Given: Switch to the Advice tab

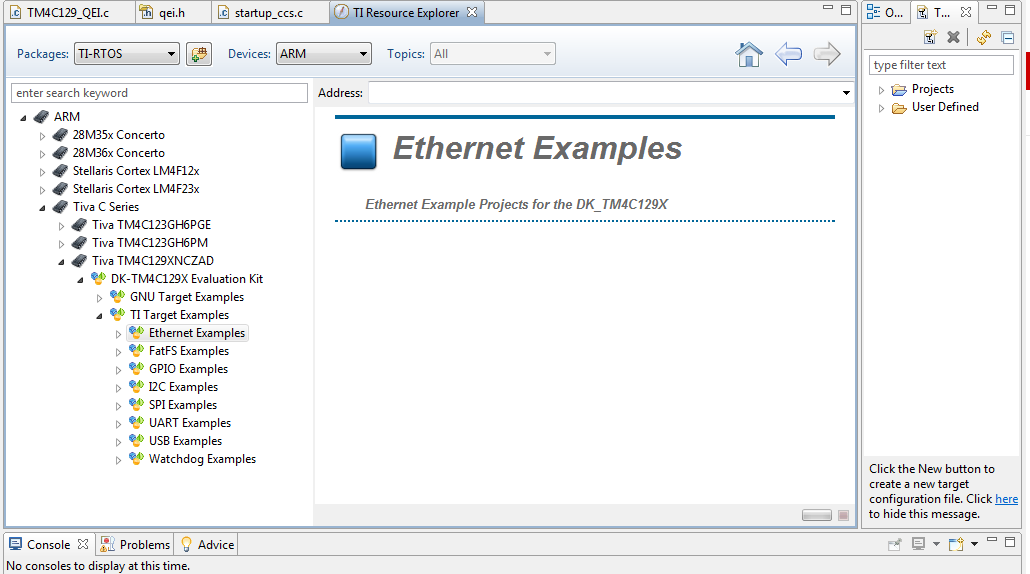Looking at the screenshot, I should [207, 544].
